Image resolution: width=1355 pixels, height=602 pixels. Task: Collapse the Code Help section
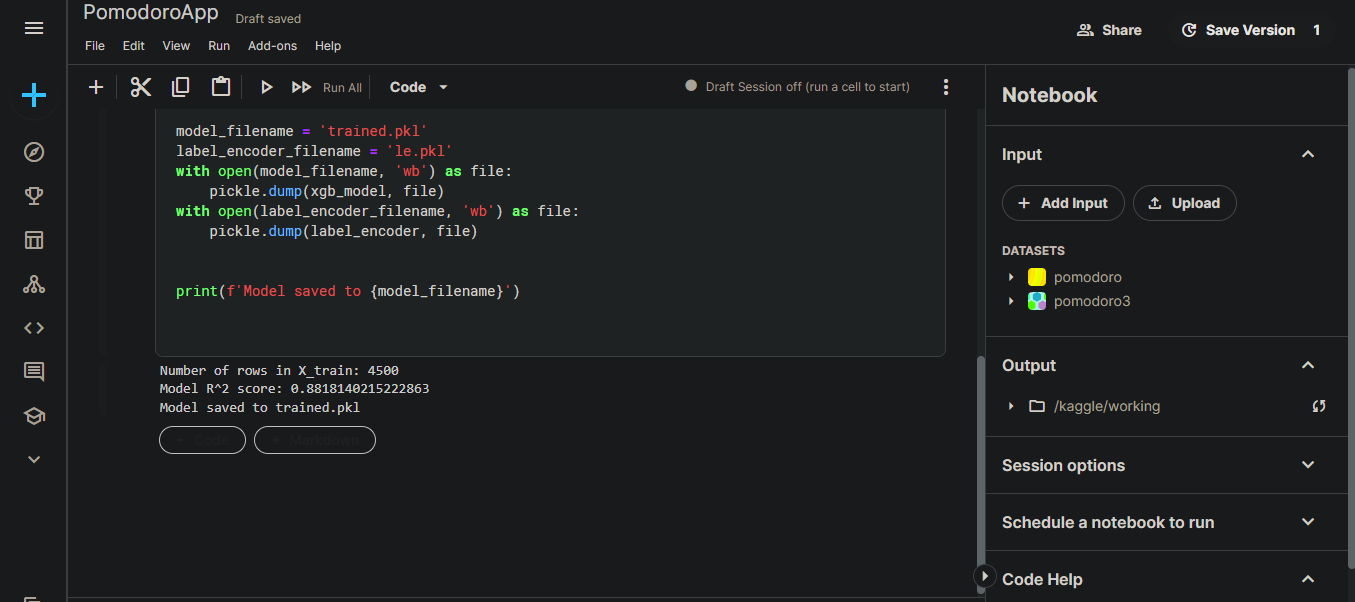click(1308, 579)
